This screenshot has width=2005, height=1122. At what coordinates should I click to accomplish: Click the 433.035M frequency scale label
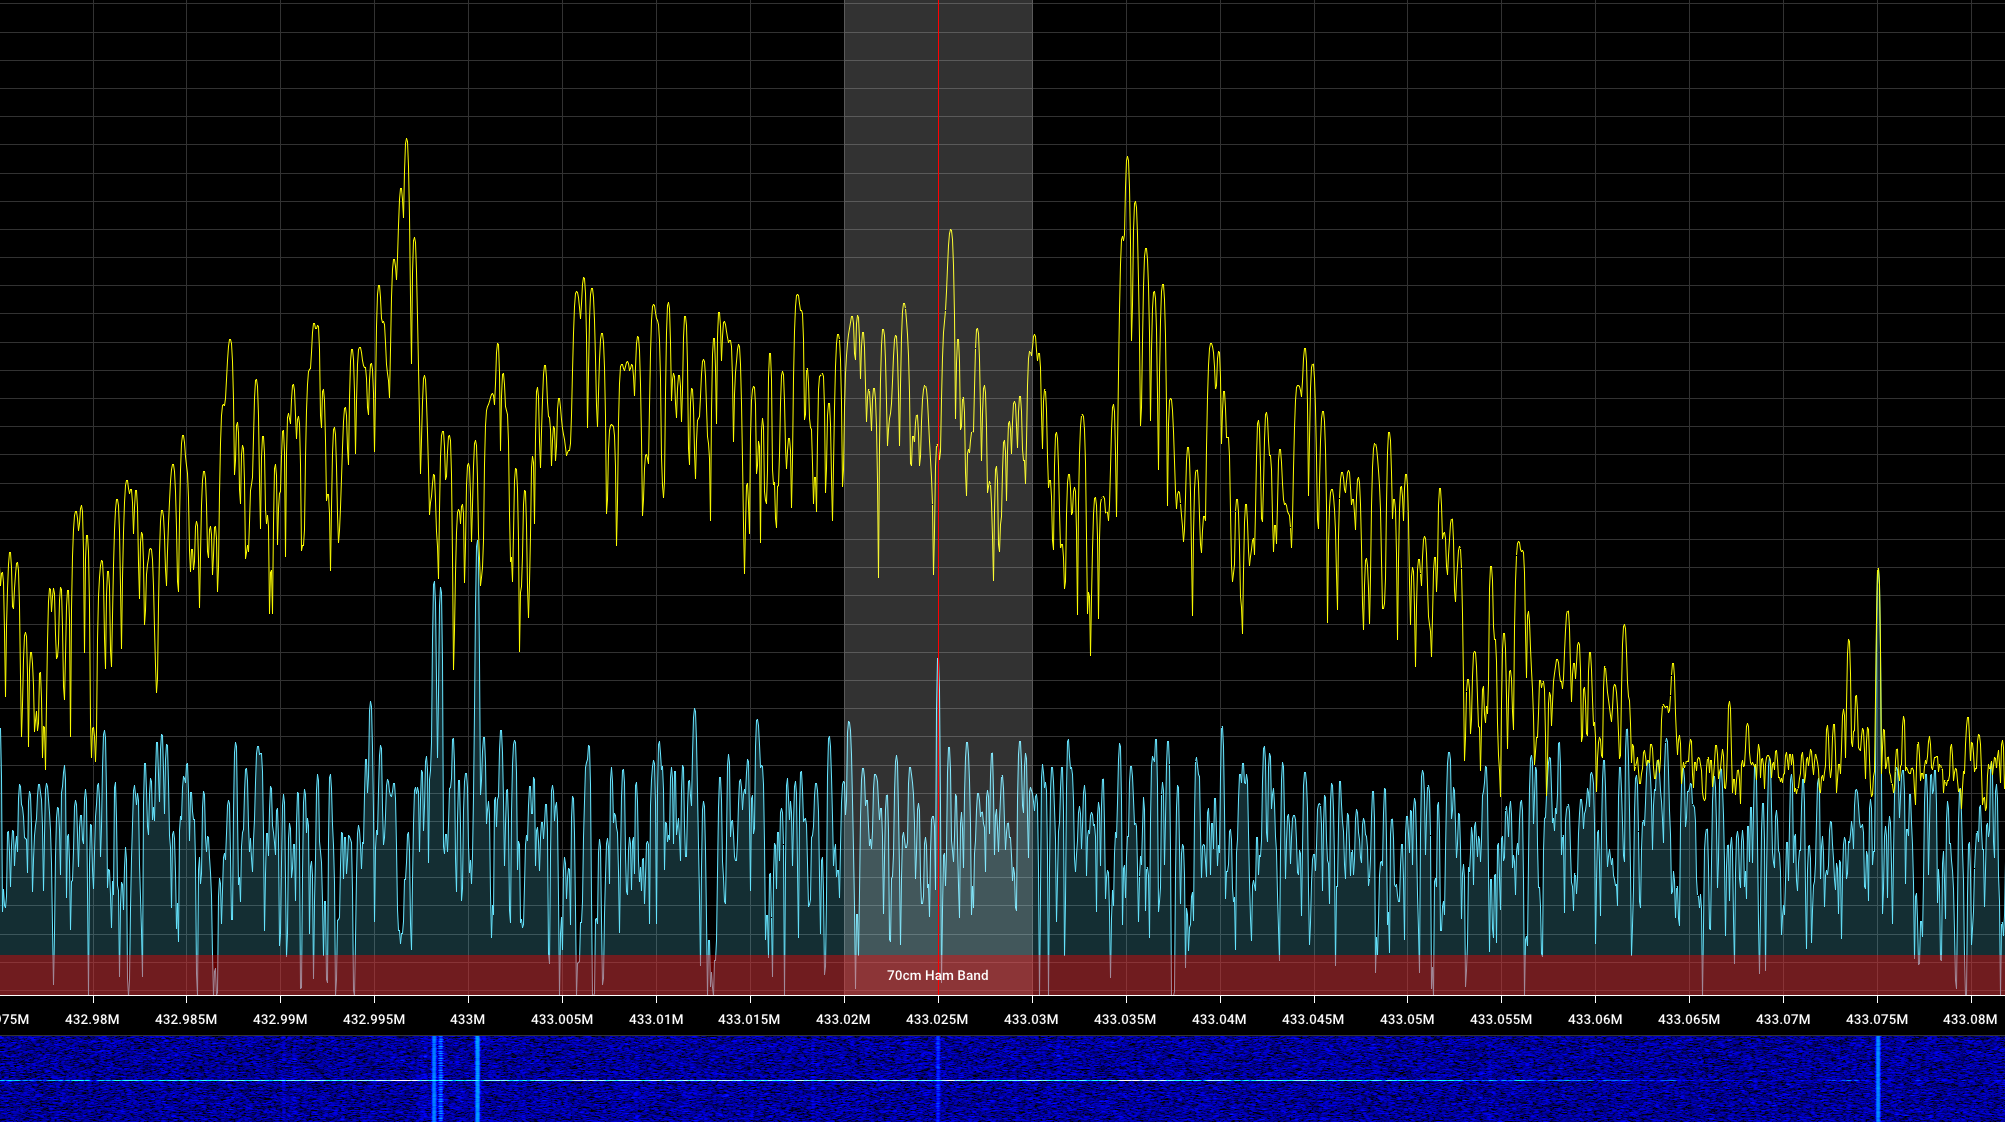pyautogui.click(x=1125, y=1019)
